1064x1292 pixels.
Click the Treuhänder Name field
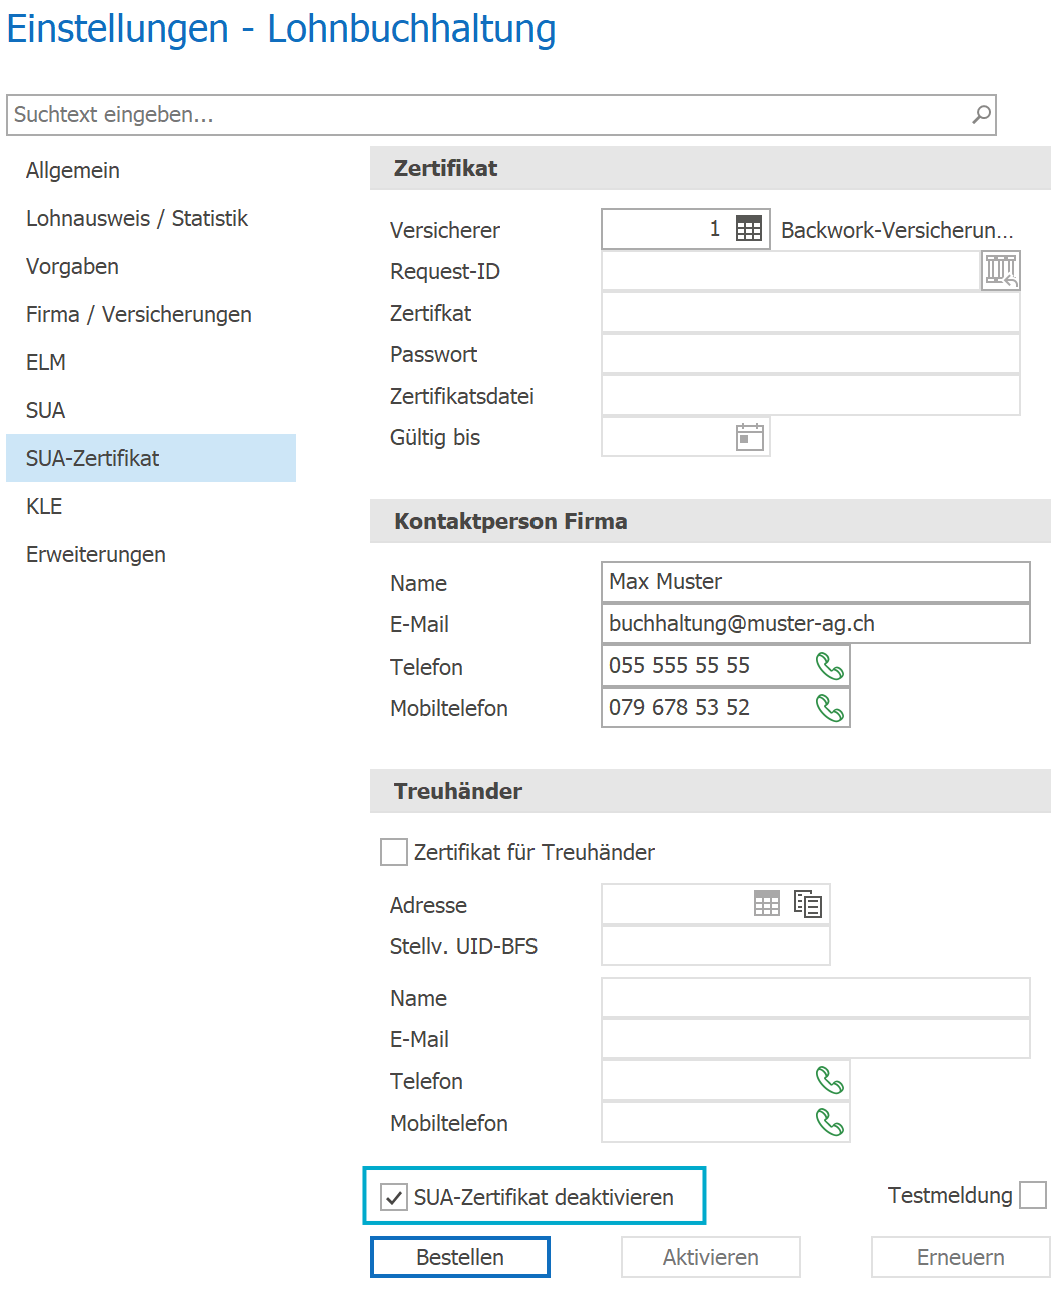[816, 998]
